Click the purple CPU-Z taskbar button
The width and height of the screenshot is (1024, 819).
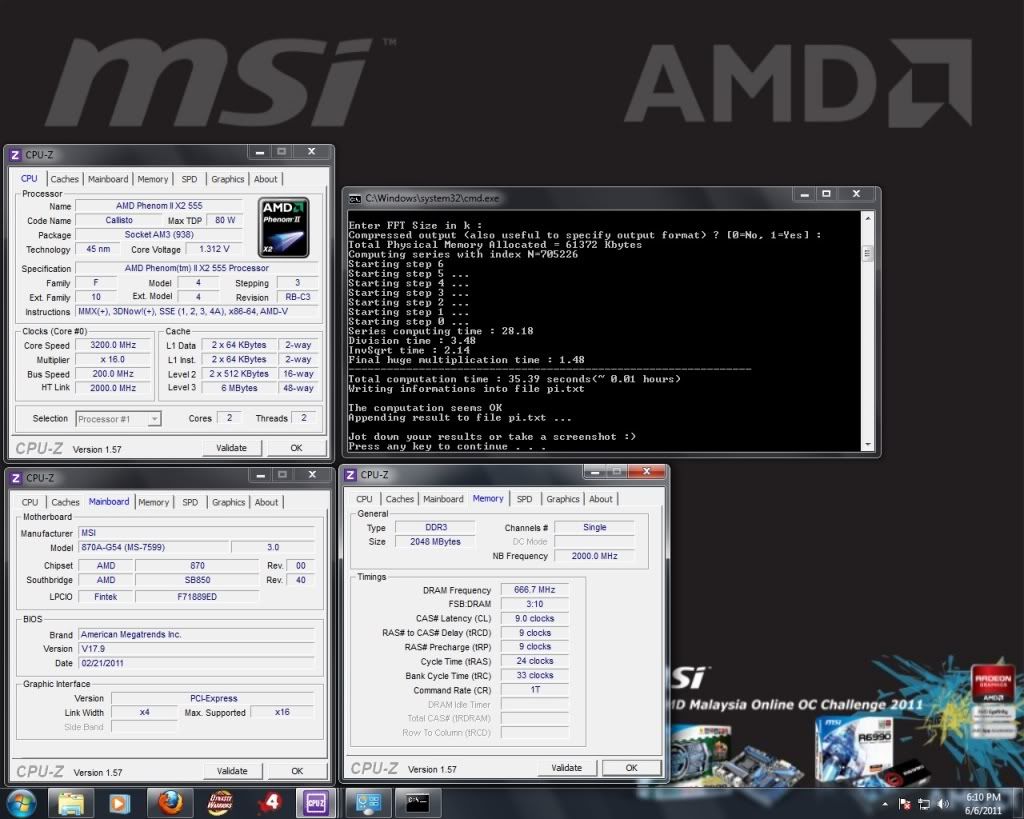coord(316,802)
